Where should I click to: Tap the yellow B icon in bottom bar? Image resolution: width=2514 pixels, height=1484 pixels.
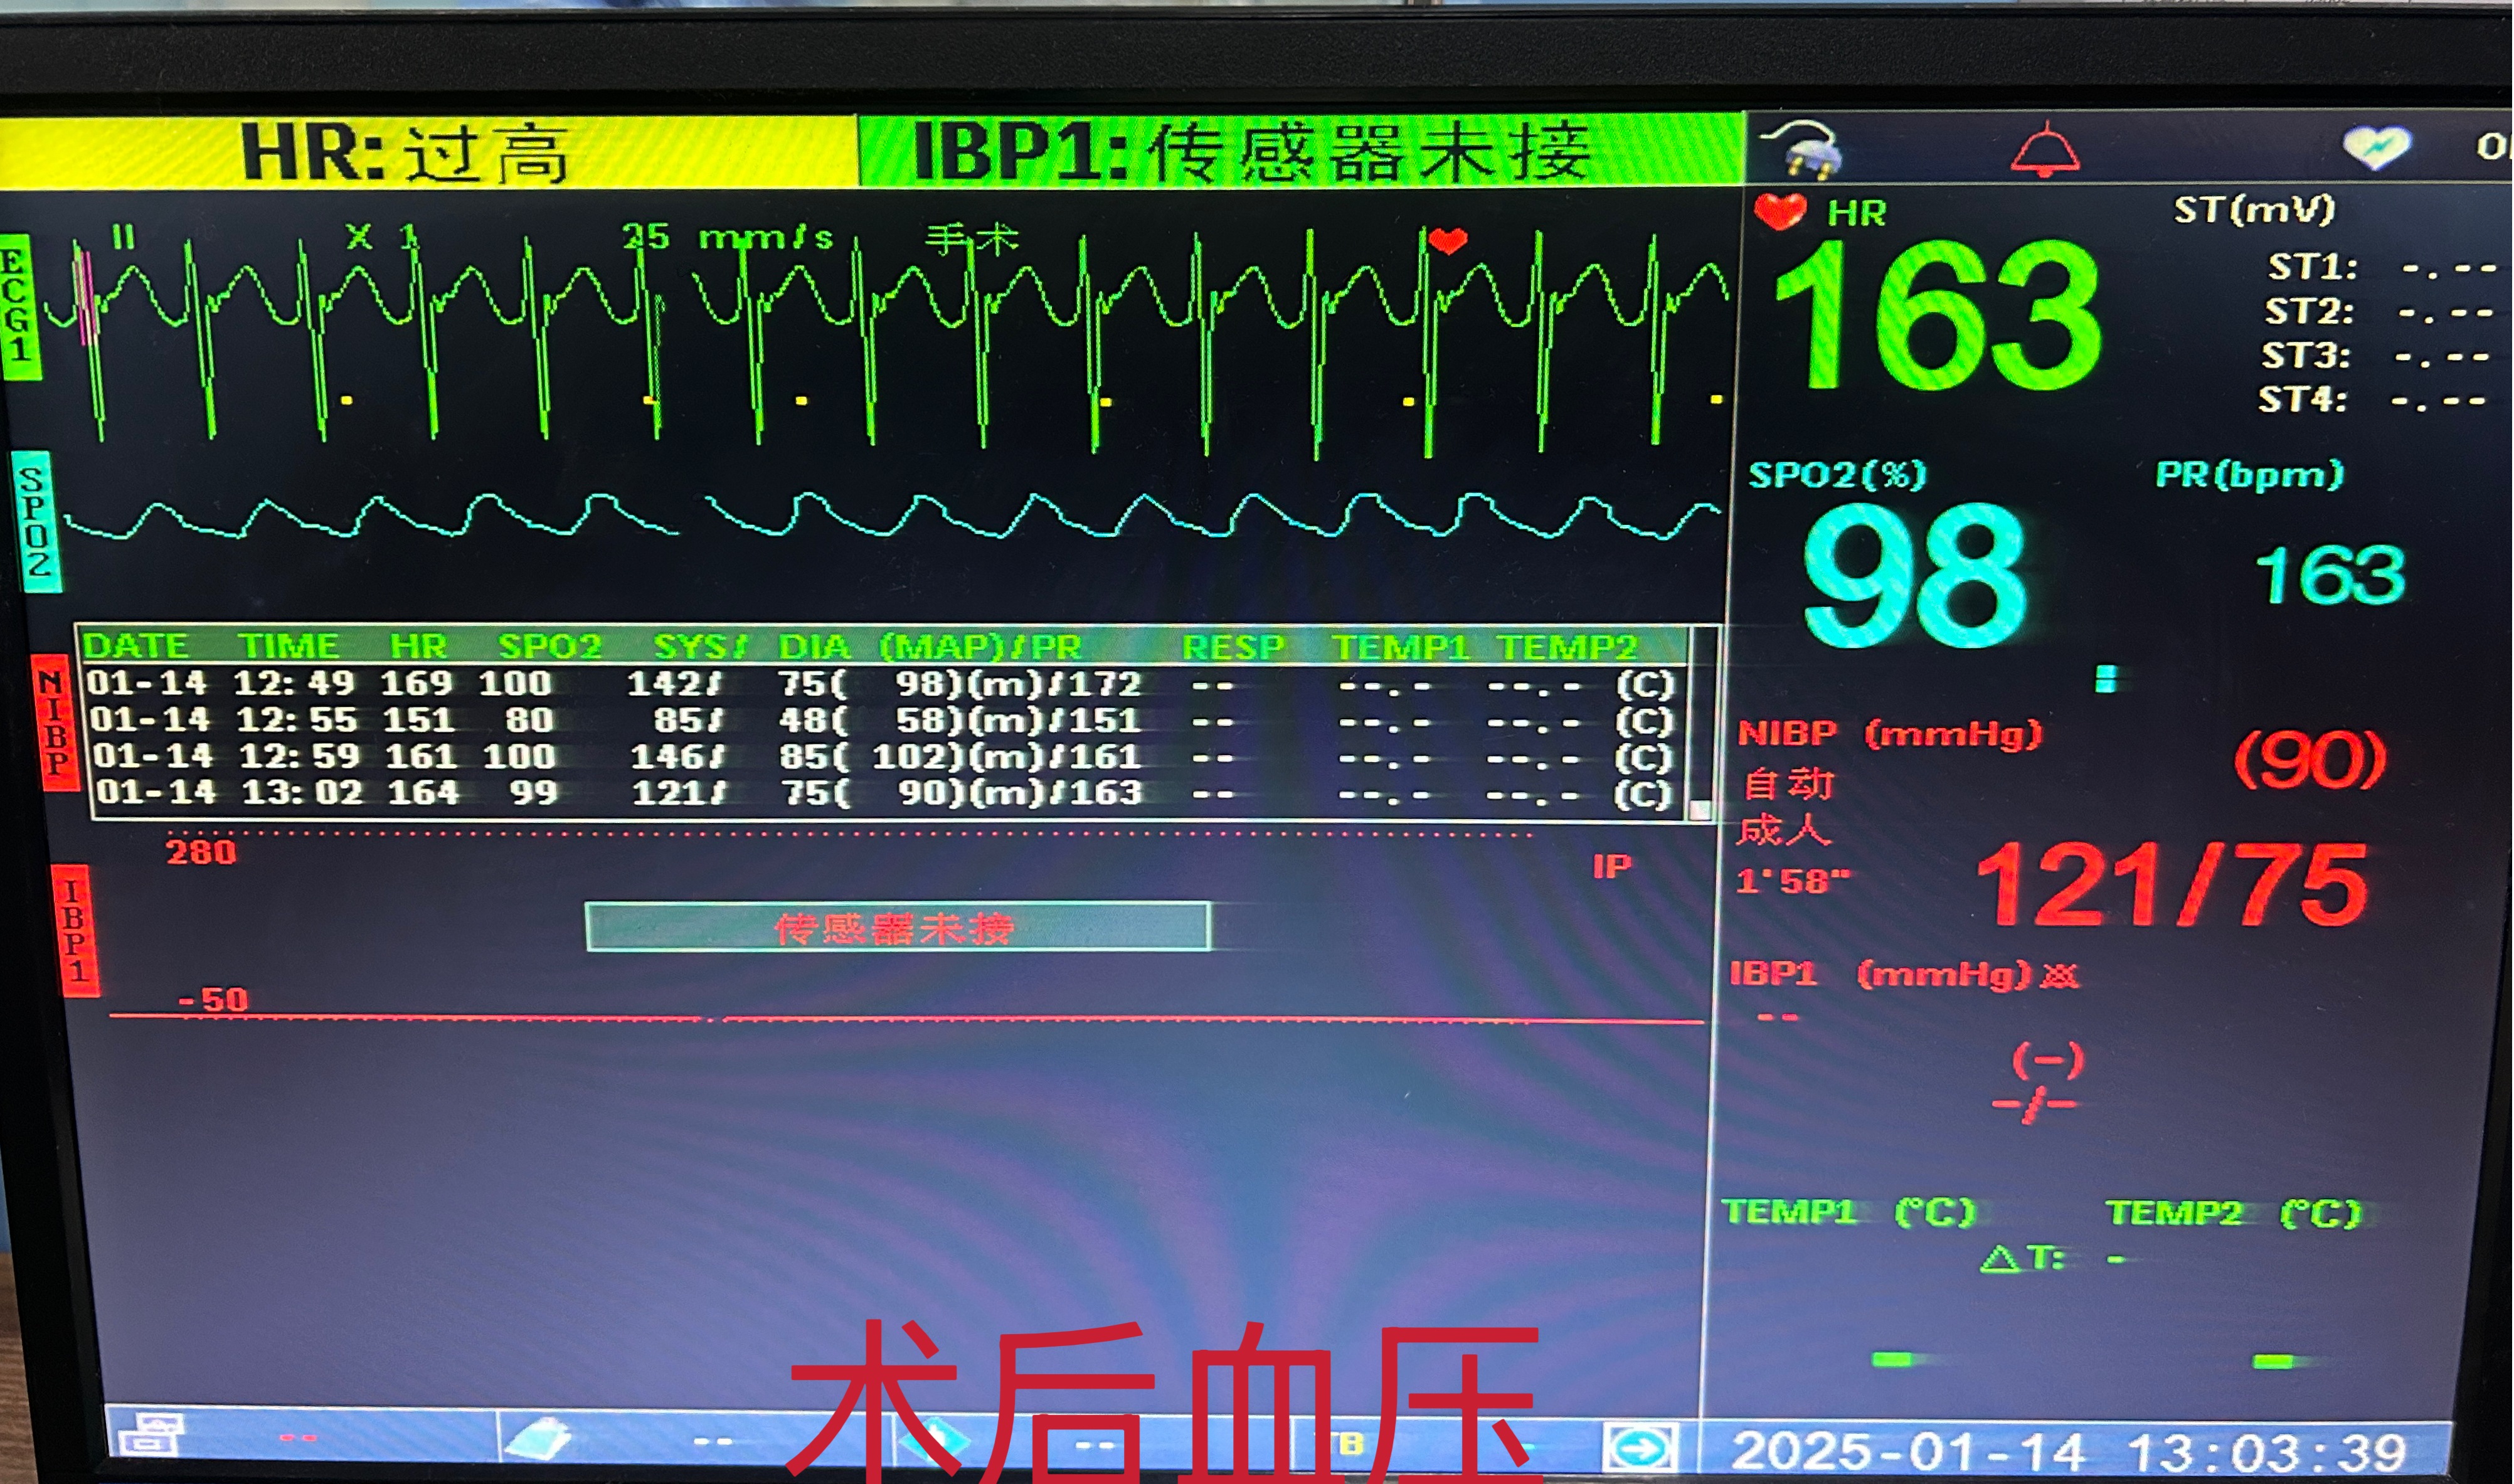tap(1351, 1444)
